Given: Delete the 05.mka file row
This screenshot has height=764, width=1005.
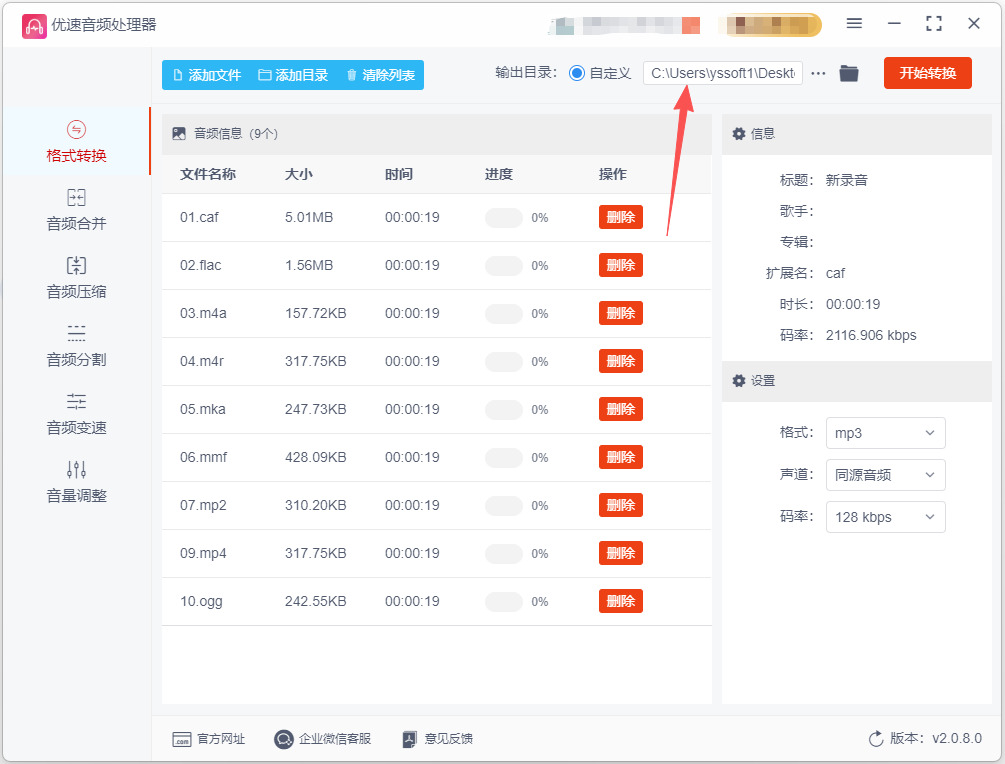Looking at the screenshot, I should click(x=620, y=409).
